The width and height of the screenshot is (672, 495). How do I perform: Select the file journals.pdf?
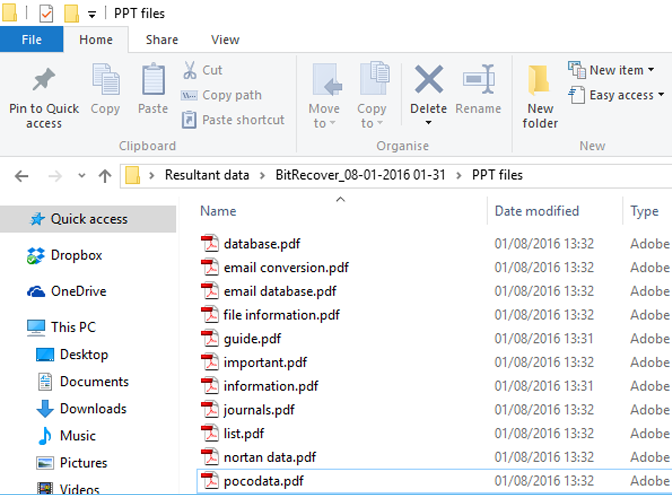pyautogui.click(x=259, y=410)
